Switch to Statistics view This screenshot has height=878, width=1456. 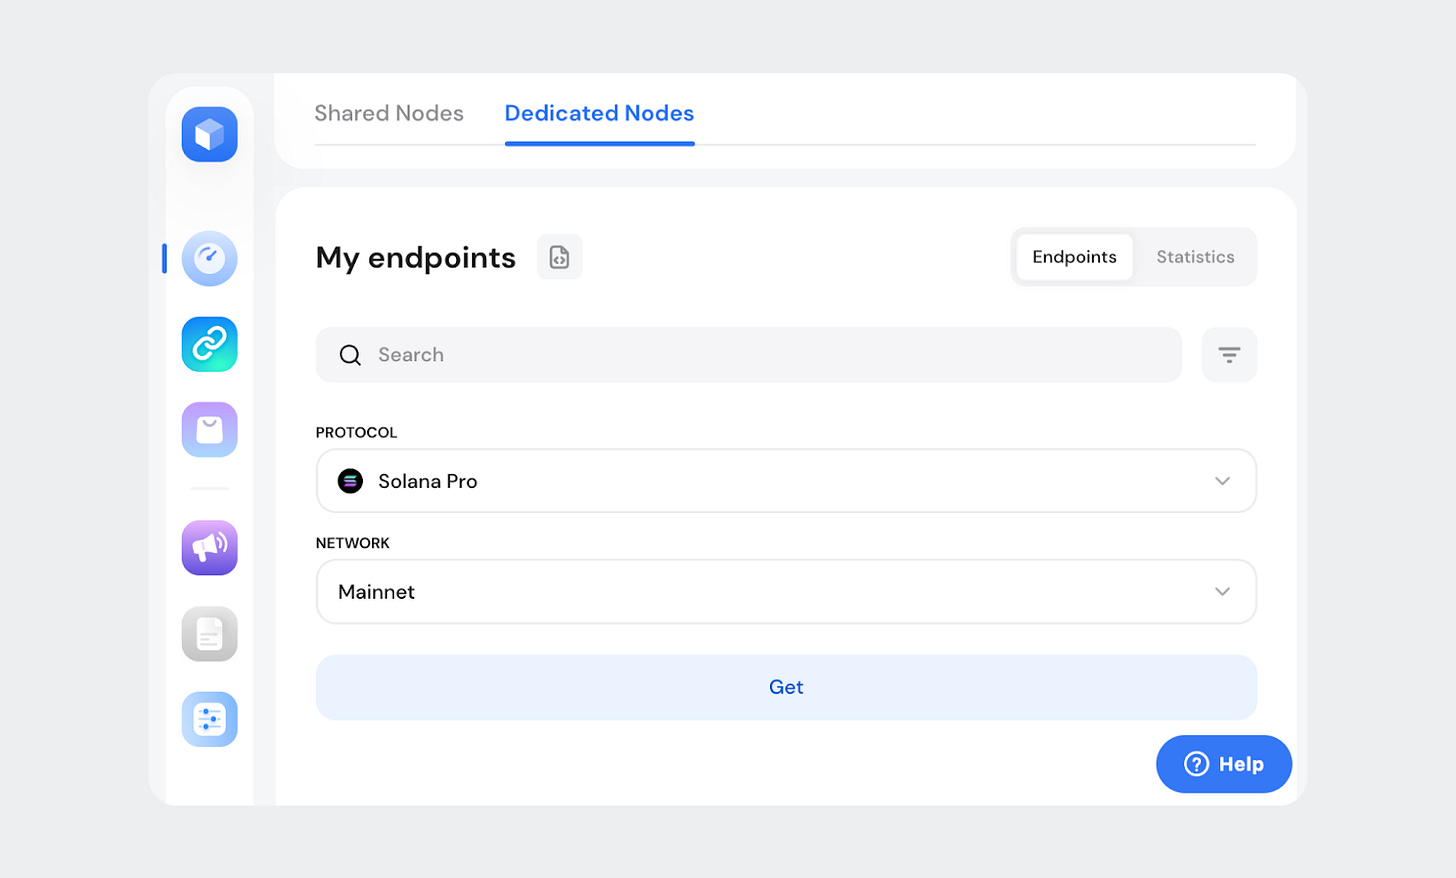[x=1195, y=257]
